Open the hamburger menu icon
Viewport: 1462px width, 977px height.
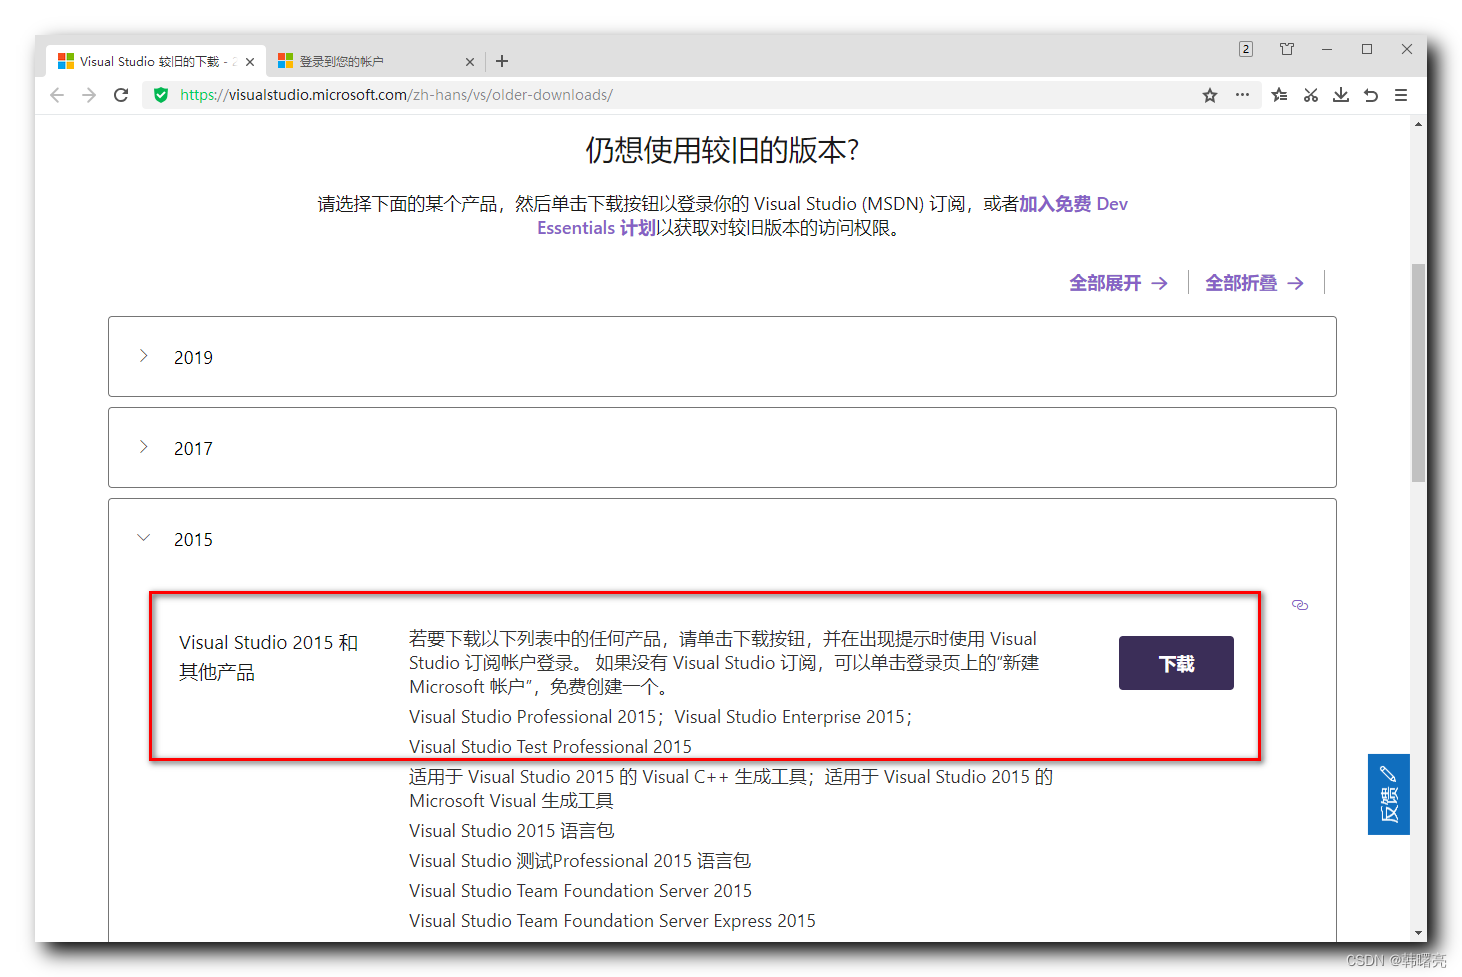point(1401,95)
